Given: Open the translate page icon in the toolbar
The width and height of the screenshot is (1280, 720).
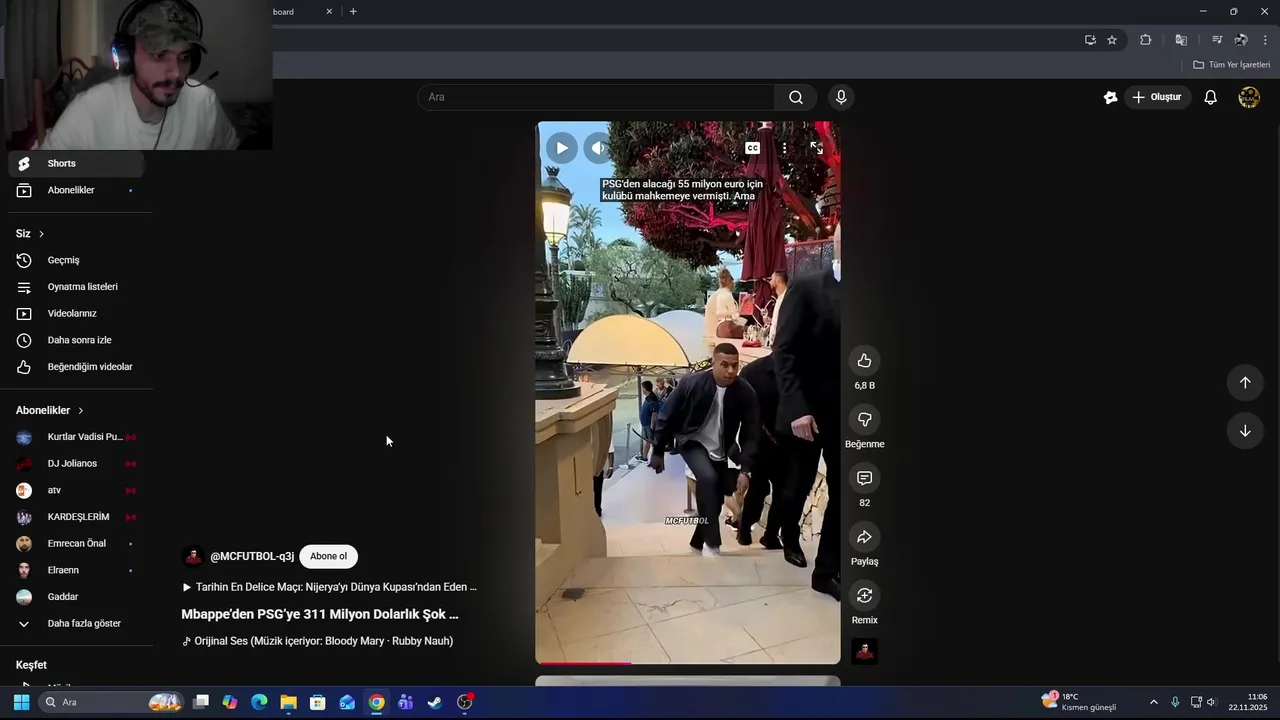Looking at the screenshot, I should (x=1181, y=40).
